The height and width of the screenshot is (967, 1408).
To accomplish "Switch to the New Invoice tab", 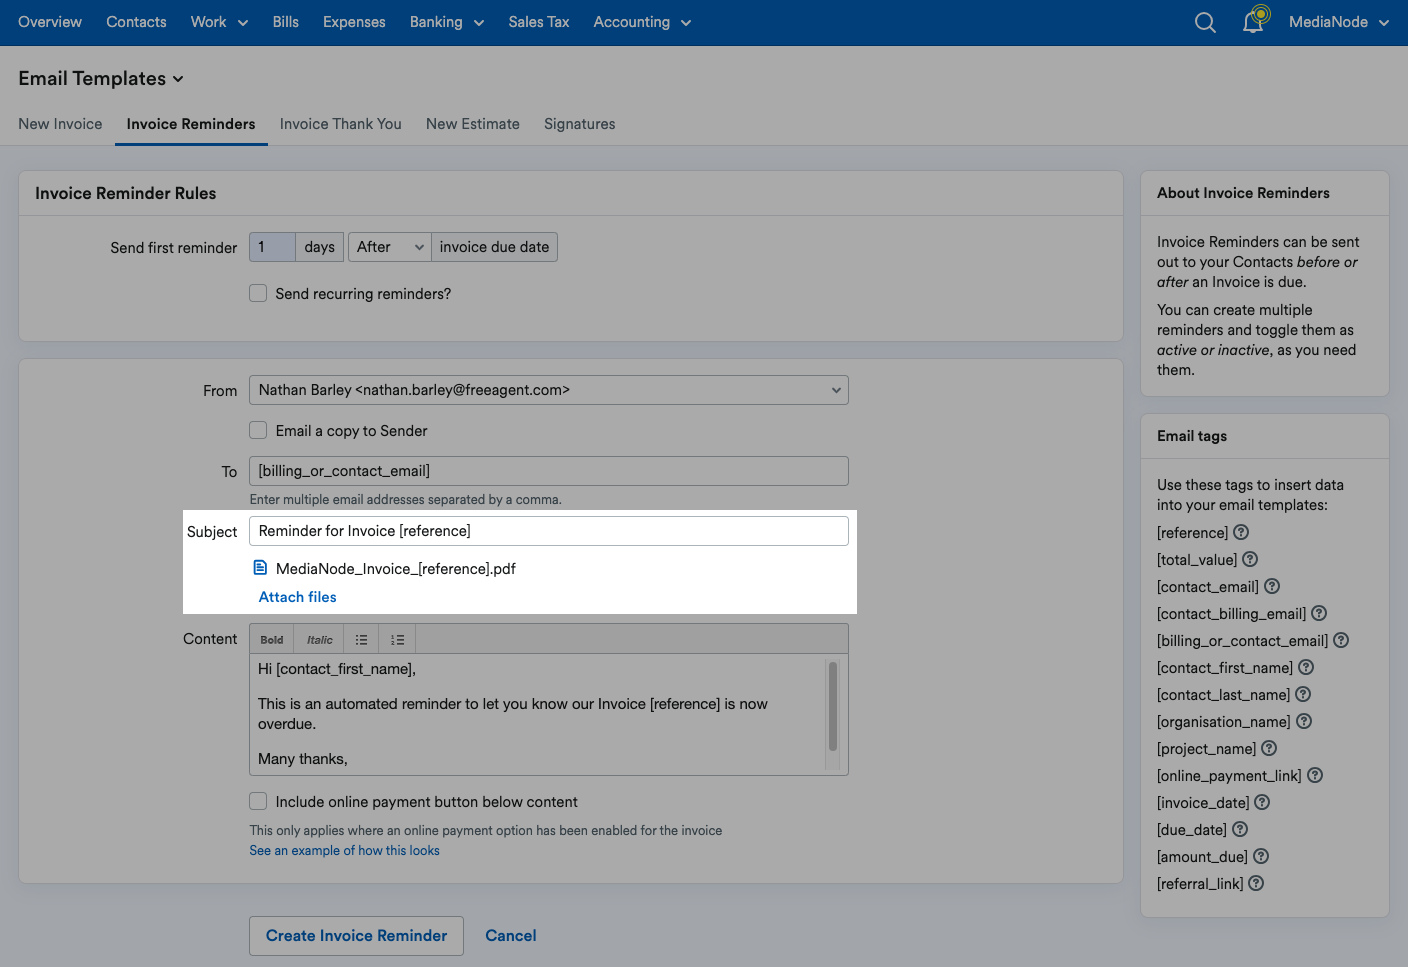I will (x=60, y=124).
